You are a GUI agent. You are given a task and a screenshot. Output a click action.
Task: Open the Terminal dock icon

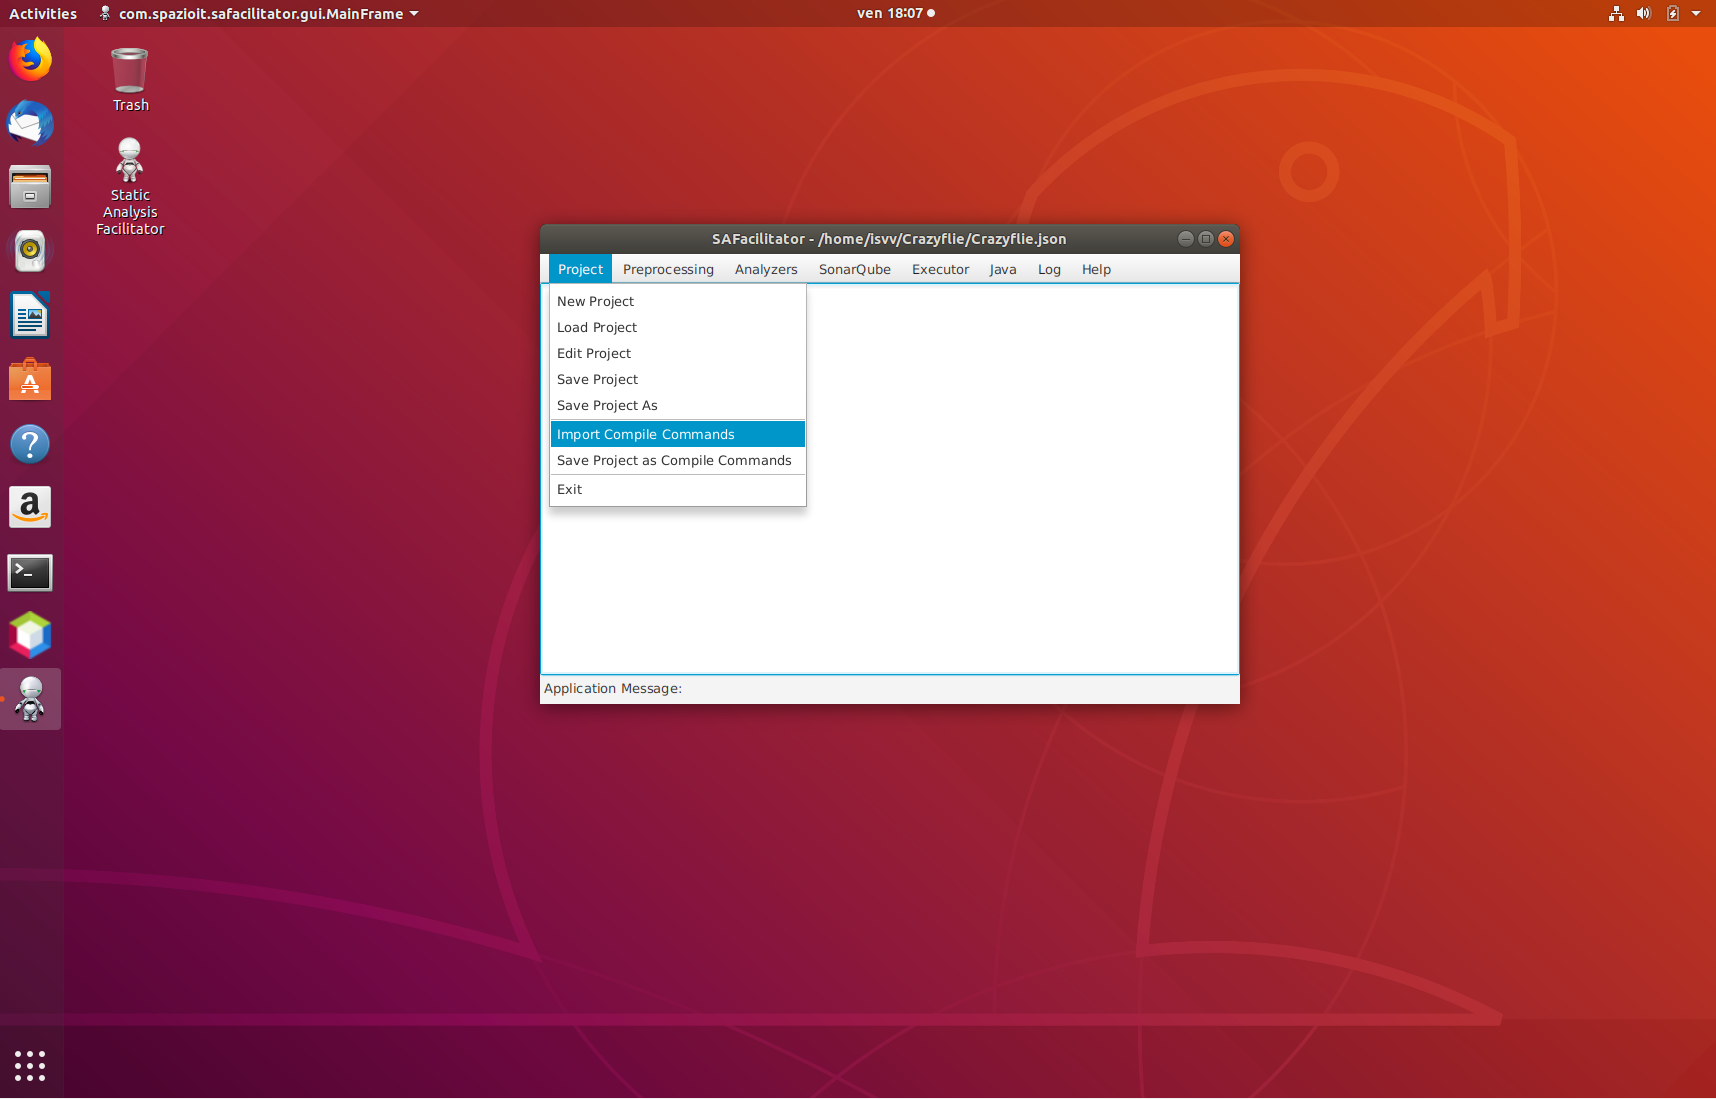(x=30, y=572)
